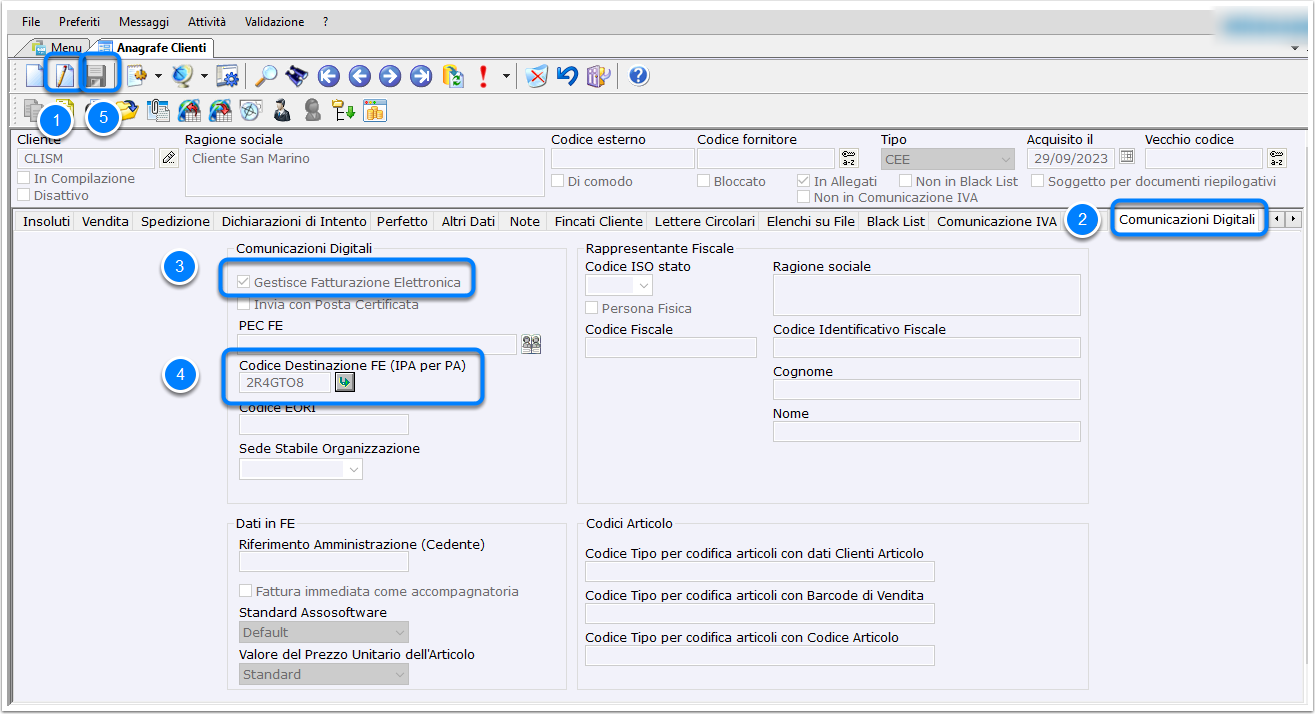1315x714 pixels.
Task: Go to first record arrow icon
Action: point(327,76)
